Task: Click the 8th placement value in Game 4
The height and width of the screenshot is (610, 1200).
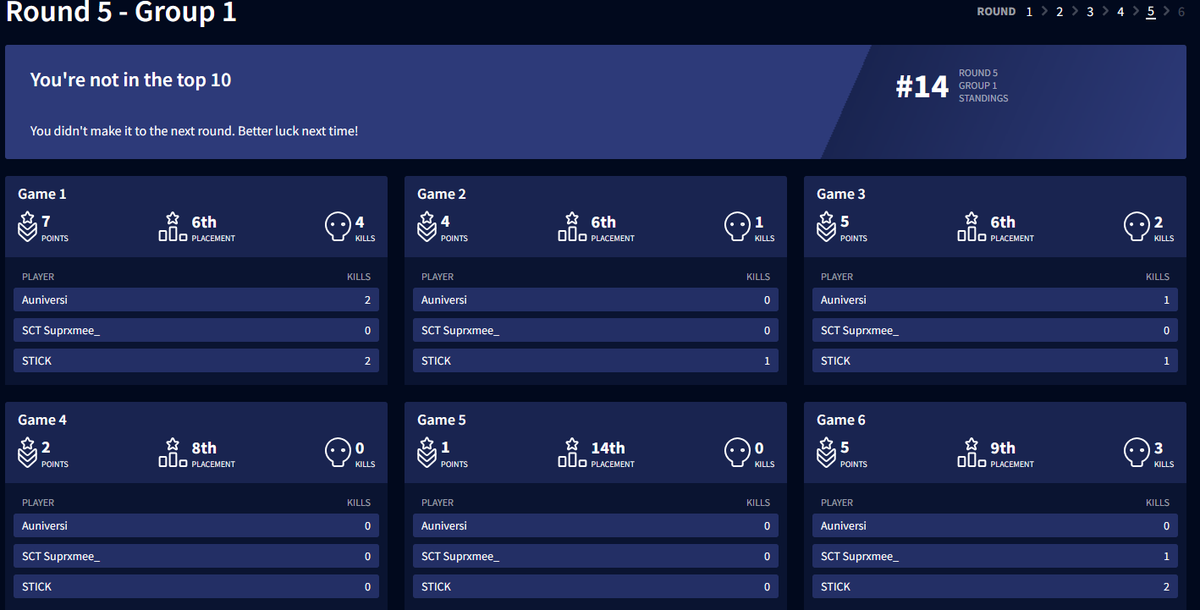Action: coord(204,448)
